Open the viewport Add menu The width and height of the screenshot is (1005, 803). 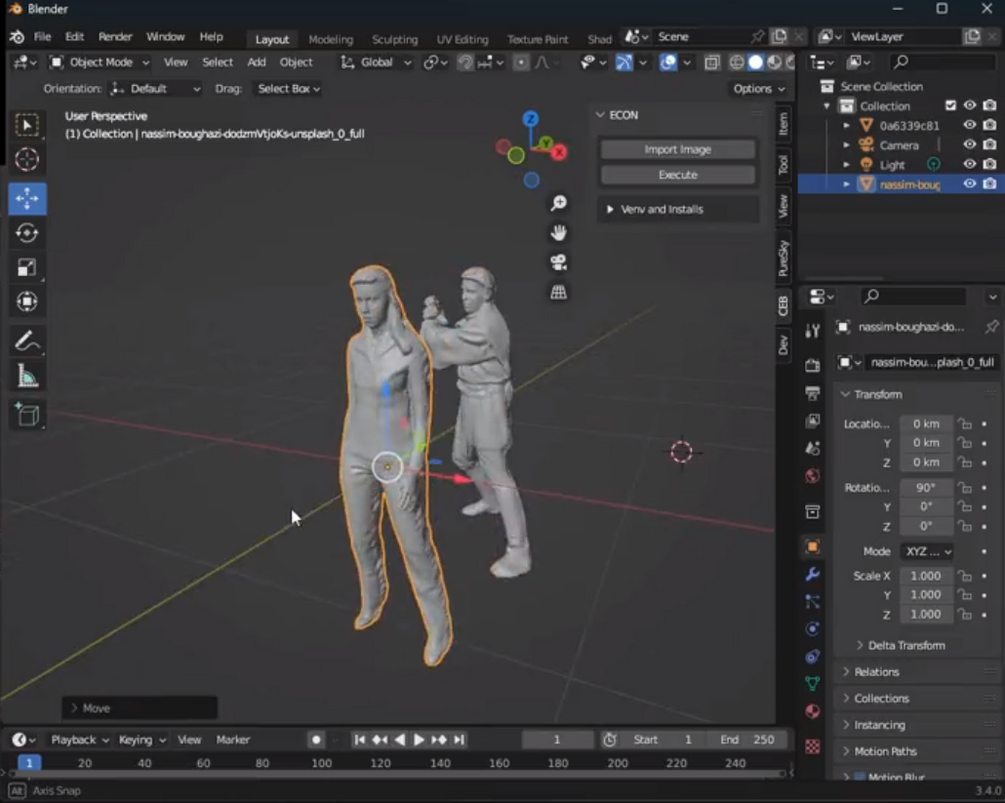coord(256,62)
